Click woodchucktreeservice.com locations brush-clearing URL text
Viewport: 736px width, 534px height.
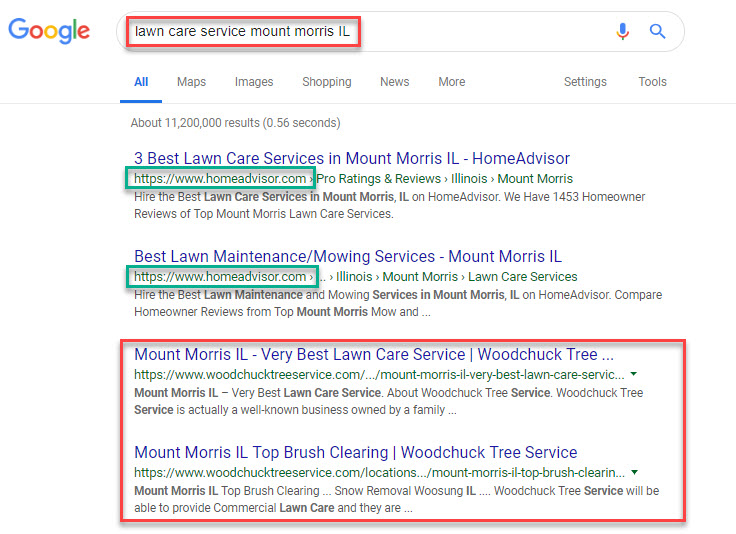pyautogui.click(x=379, y=473)
